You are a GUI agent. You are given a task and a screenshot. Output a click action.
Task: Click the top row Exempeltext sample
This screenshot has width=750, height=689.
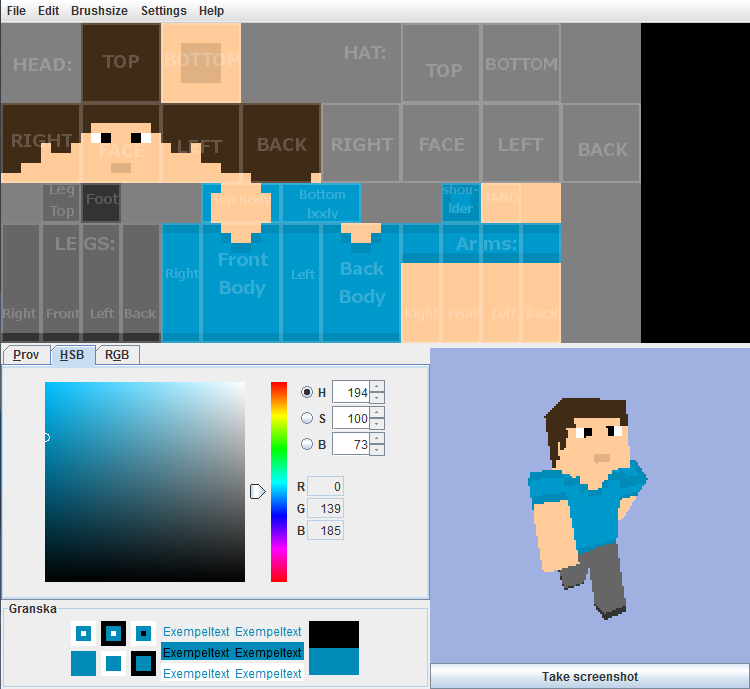coord(232,632)
